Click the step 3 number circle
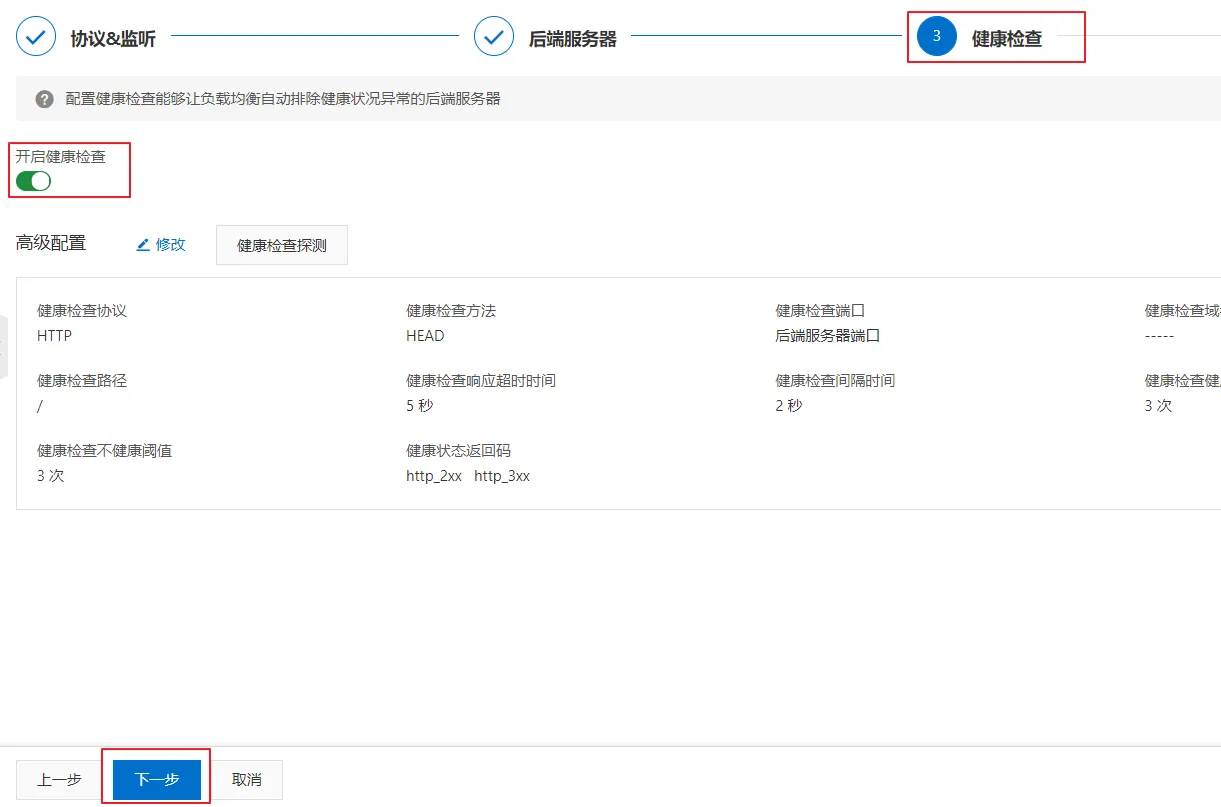The image size is (1221, 807). [x=936, y=36]
